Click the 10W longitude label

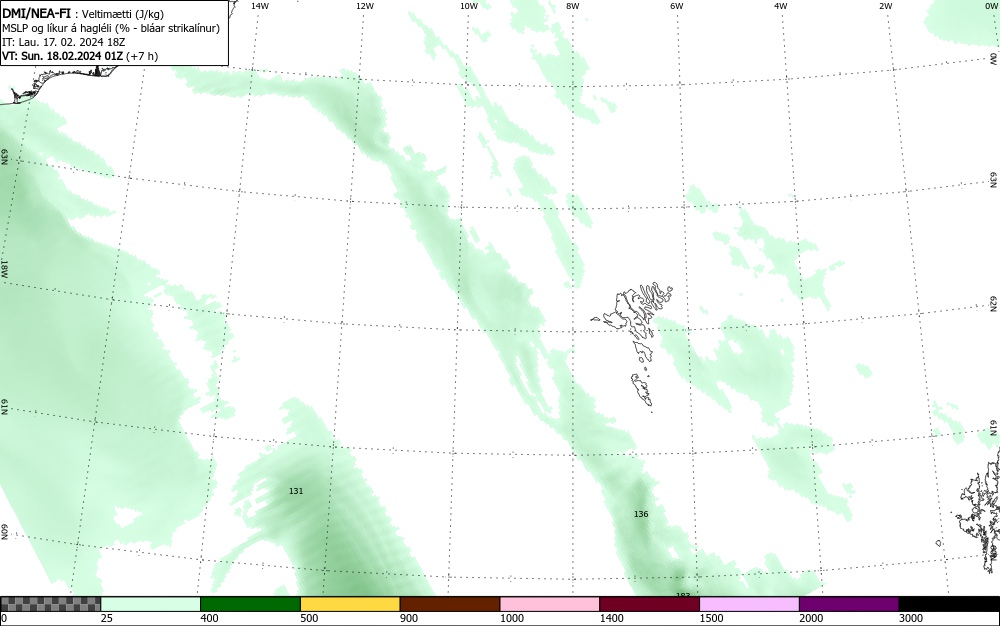[469, 6]
